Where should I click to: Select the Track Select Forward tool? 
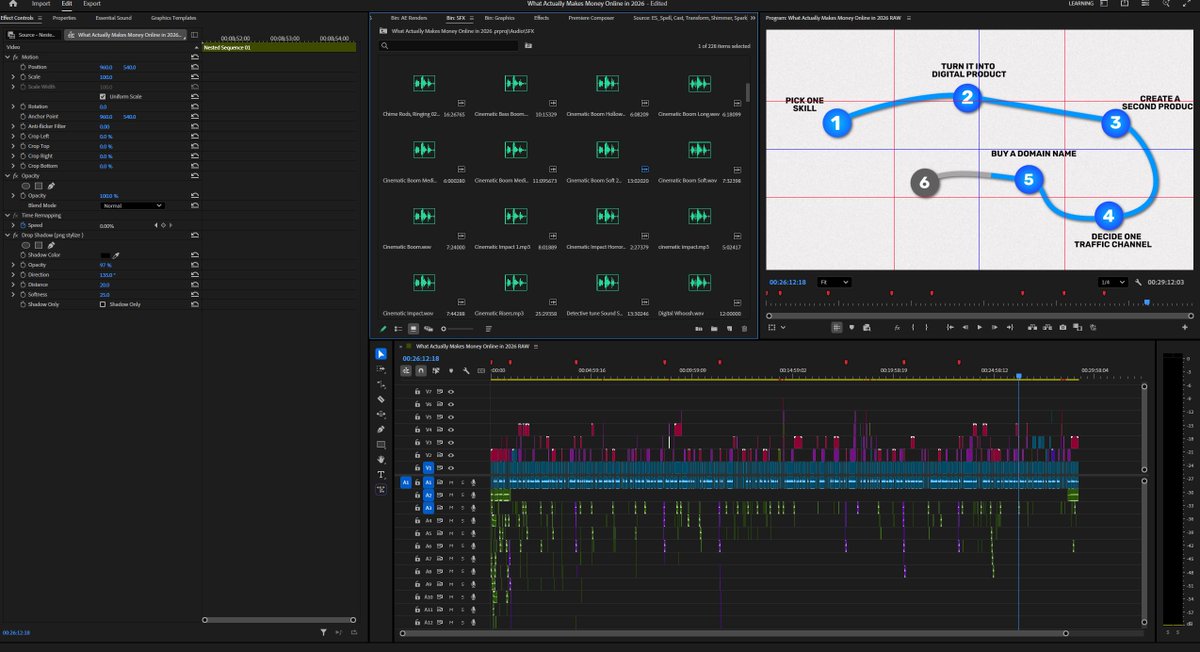381,369
